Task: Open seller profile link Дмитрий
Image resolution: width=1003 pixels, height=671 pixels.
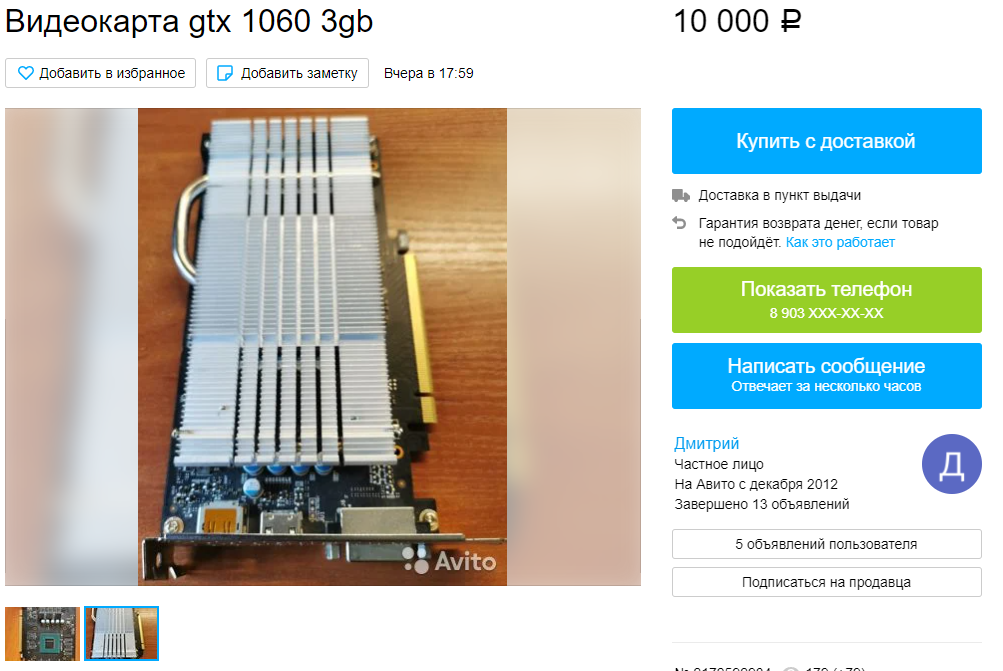Action: click(x=706, y=443)
